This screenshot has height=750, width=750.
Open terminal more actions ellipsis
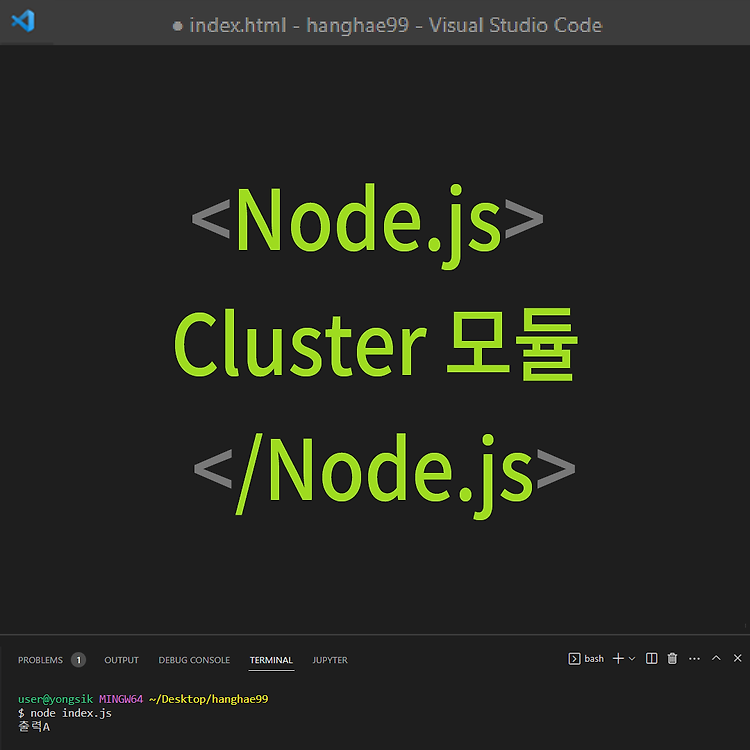point(695,659)
